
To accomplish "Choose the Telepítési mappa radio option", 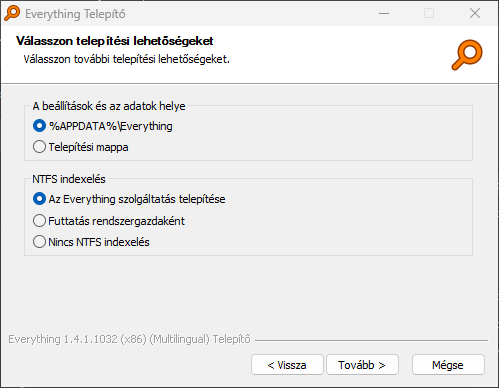I will tap(81, 147).
